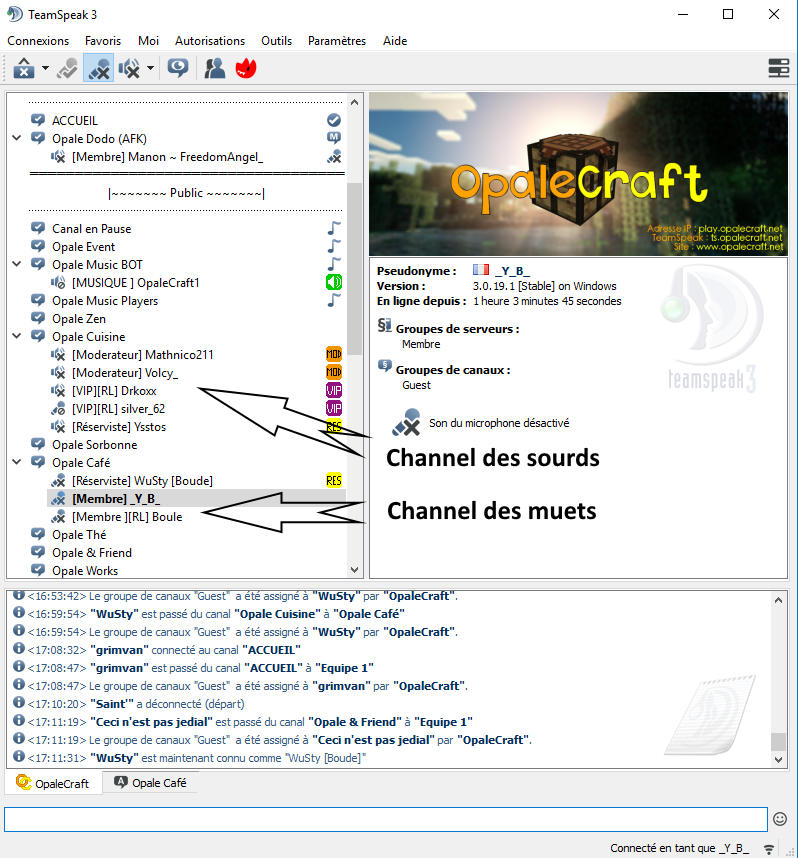Open the Aide menu

click(x=395, y=41)
